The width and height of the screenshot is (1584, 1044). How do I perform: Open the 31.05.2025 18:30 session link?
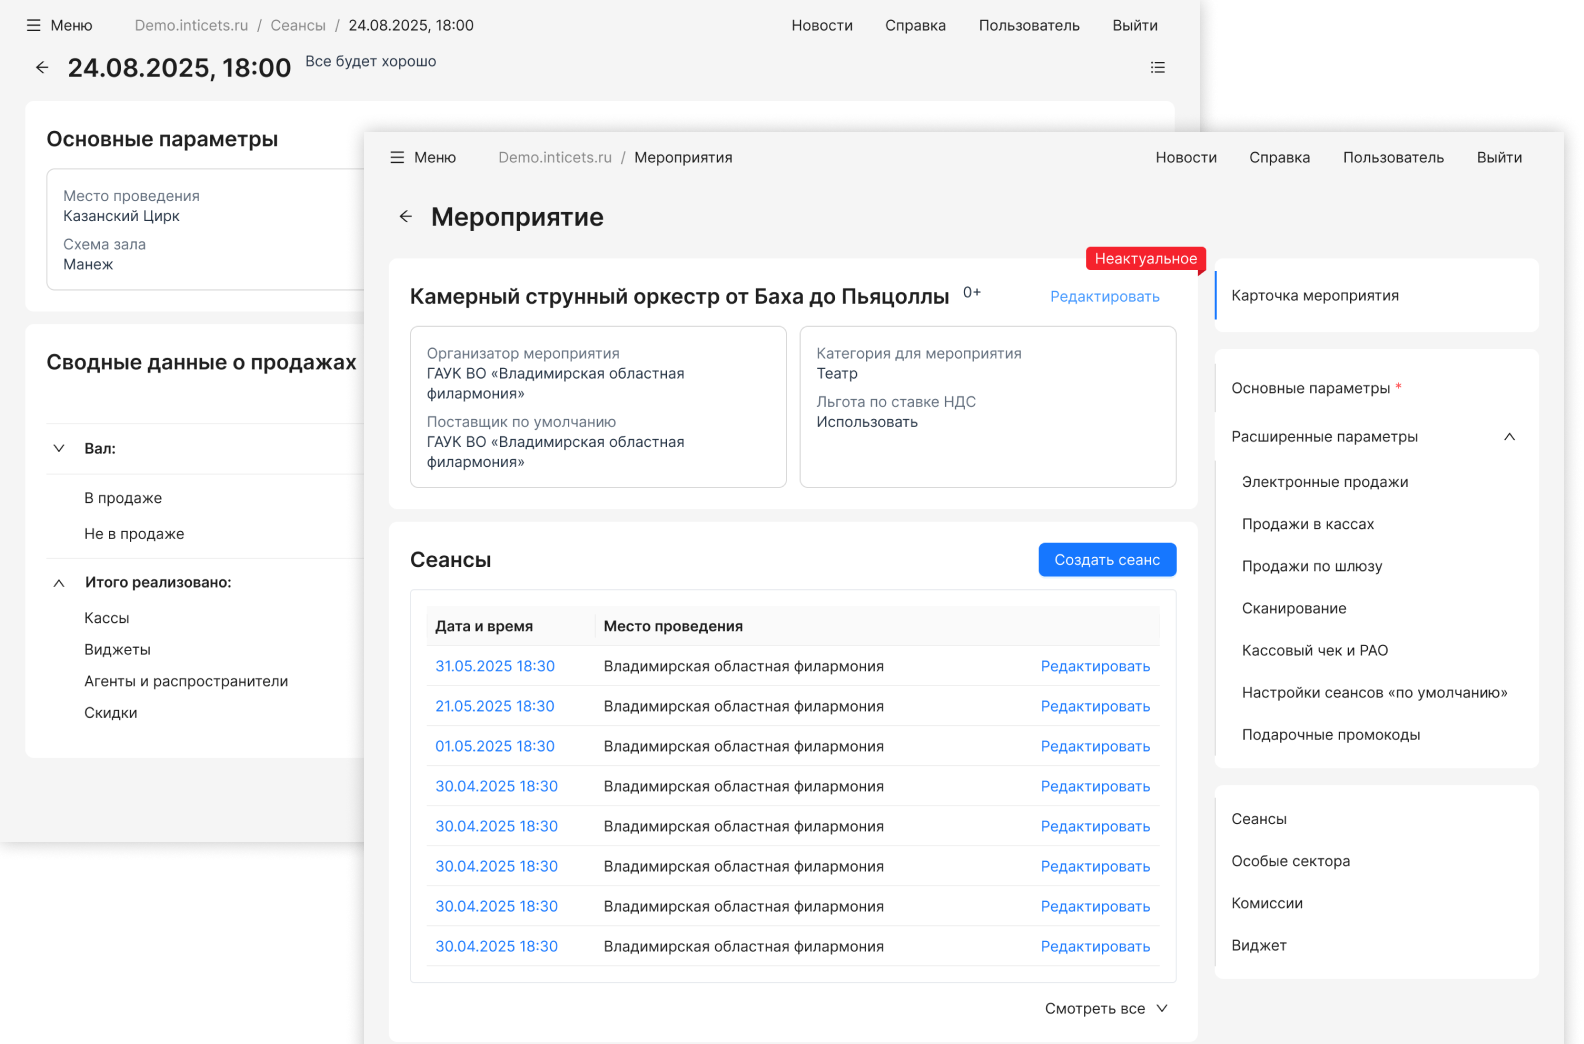(494, 666)
